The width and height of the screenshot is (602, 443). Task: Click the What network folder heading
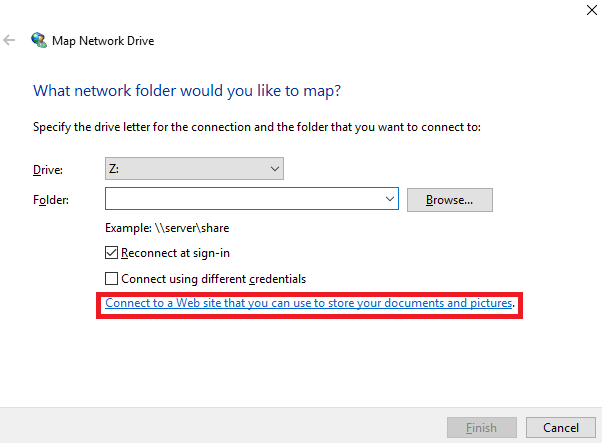(187, 91)
